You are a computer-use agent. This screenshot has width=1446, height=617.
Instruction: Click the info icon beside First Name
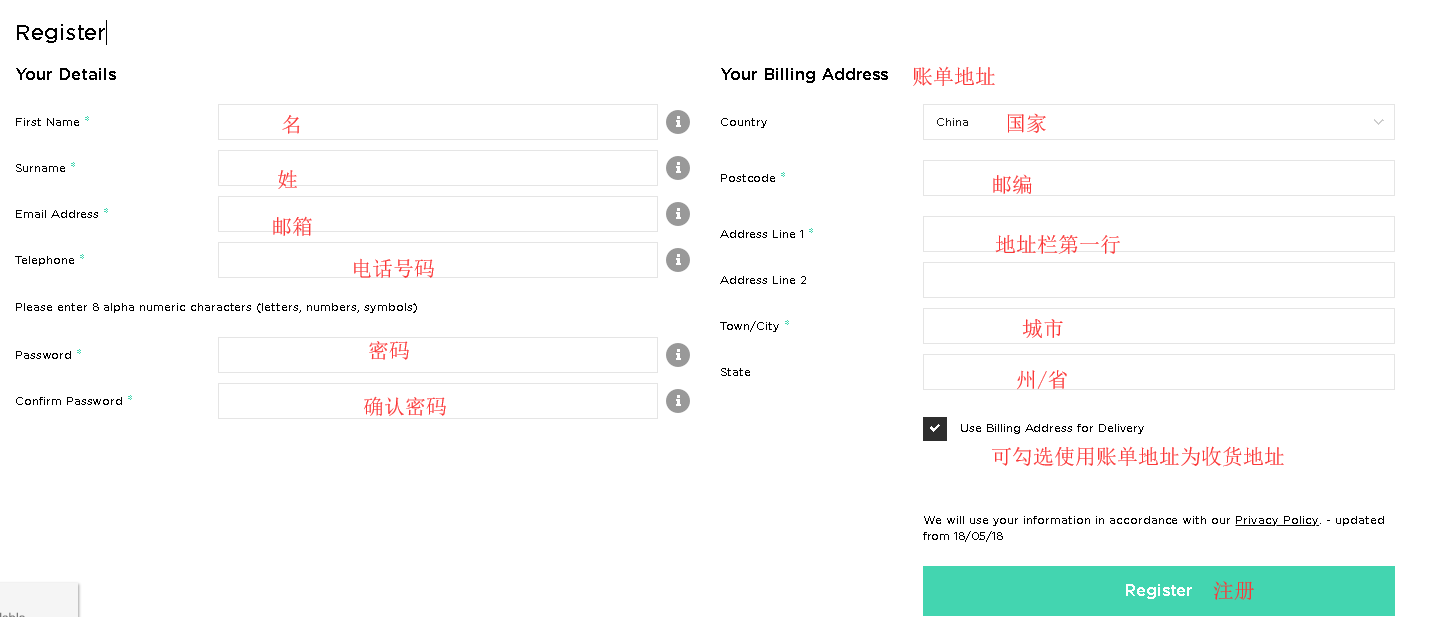tap(678, 122)
